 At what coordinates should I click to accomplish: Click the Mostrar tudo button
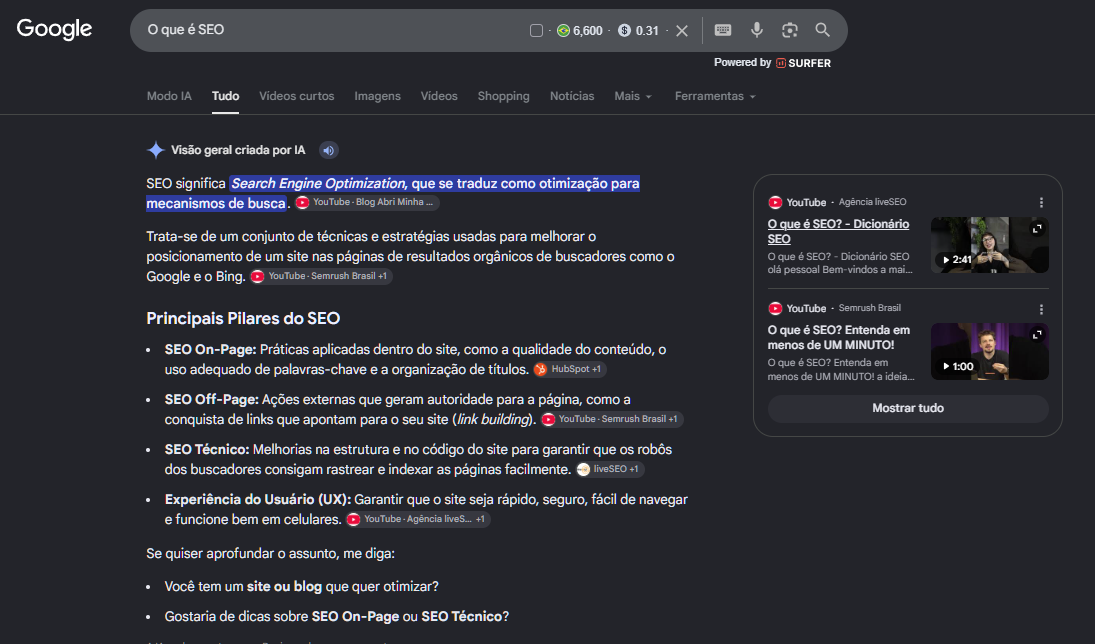pyautogui.click(x=908, y=409)
